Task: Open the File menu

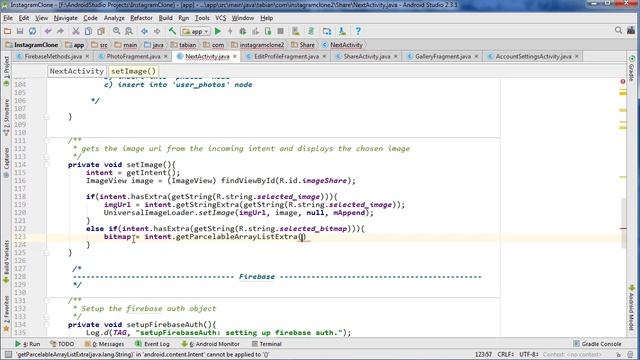Action: click(8, 18)
